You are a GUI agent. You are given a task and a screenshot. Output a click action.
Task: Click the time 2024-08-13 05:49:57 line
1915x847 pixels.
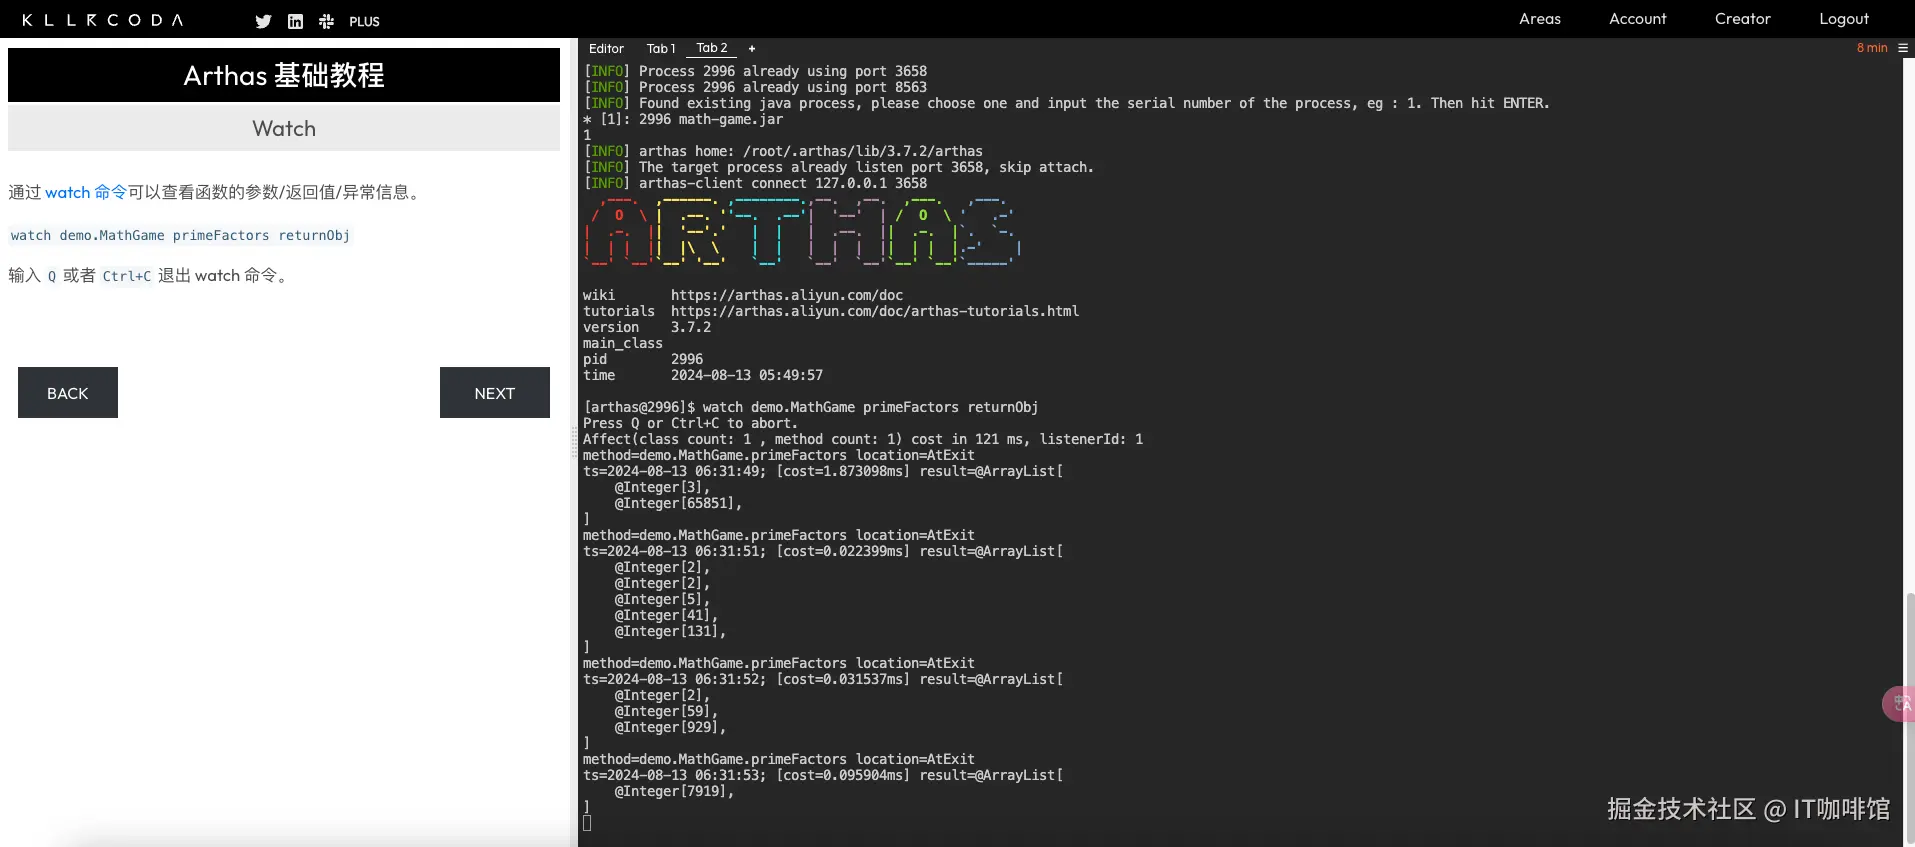[x=703, y=375]
